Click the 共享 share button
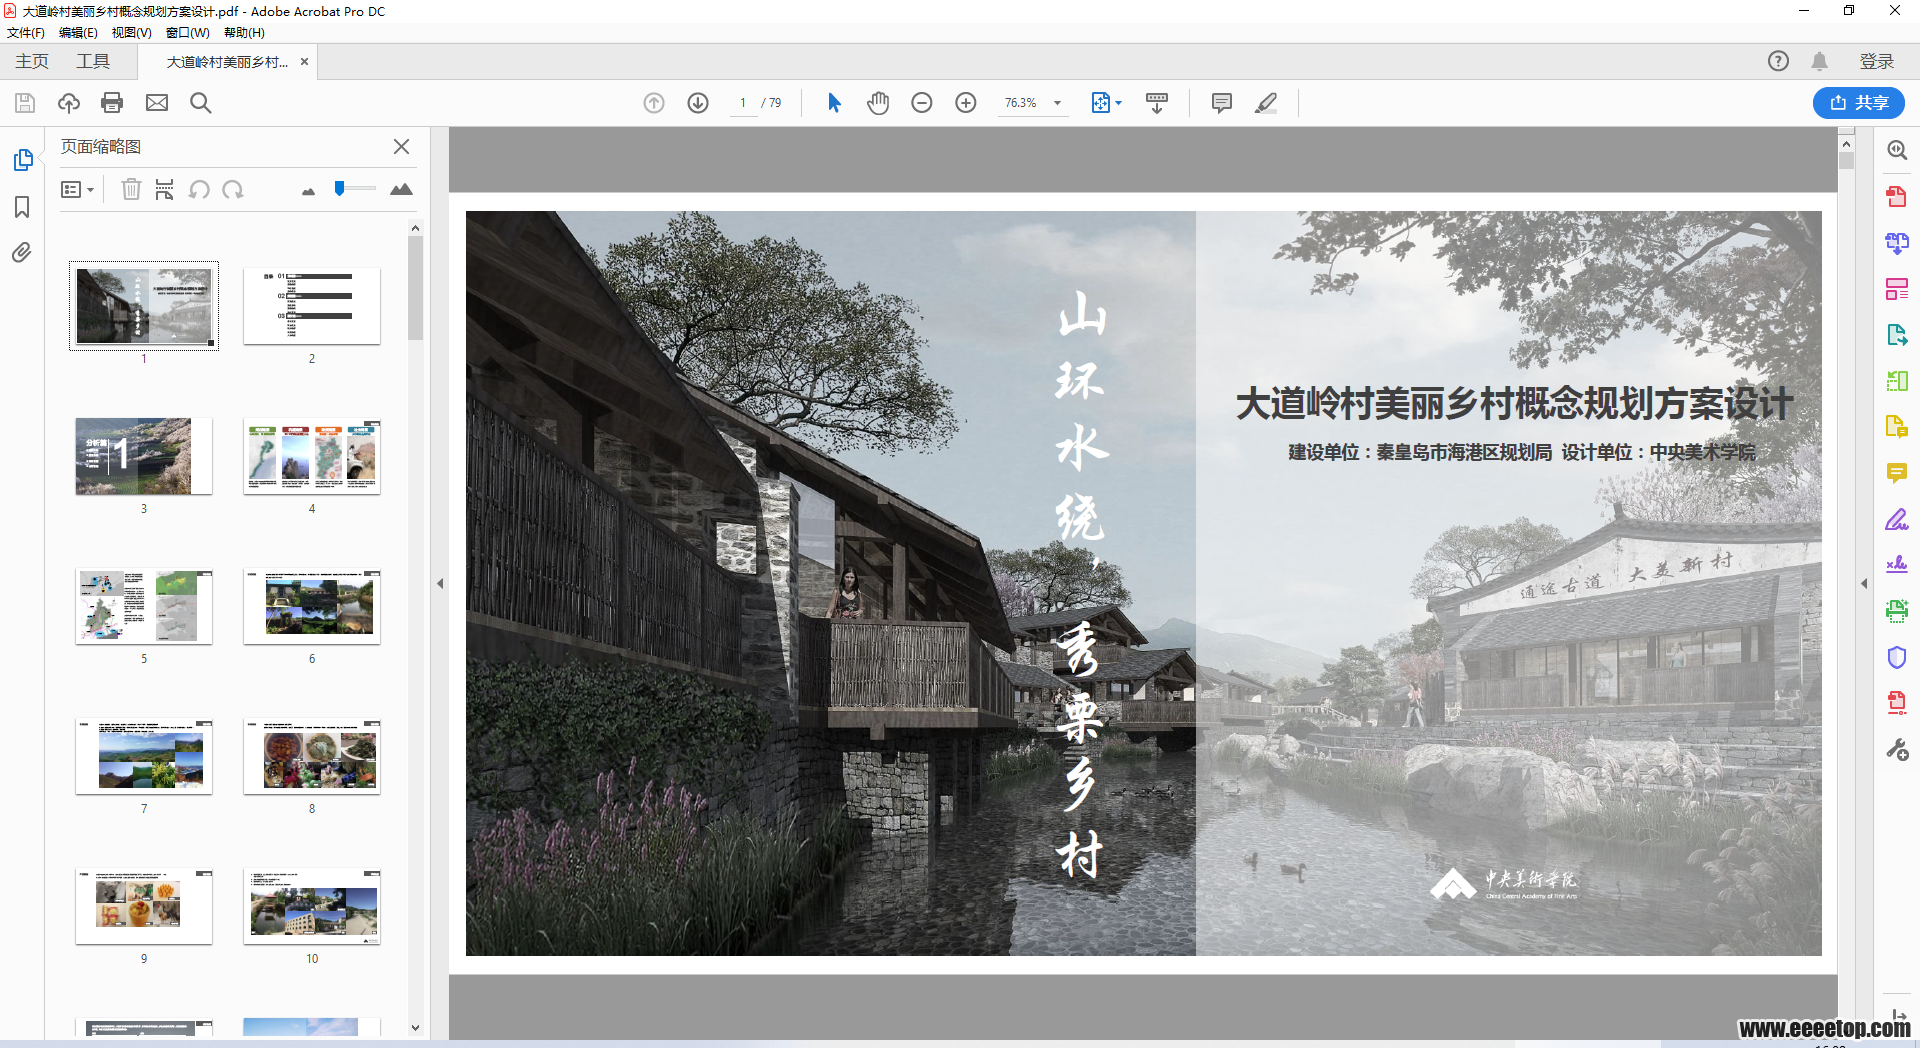The height and width of the screenshot is (1048, 1920). (x=1858, y=103)
